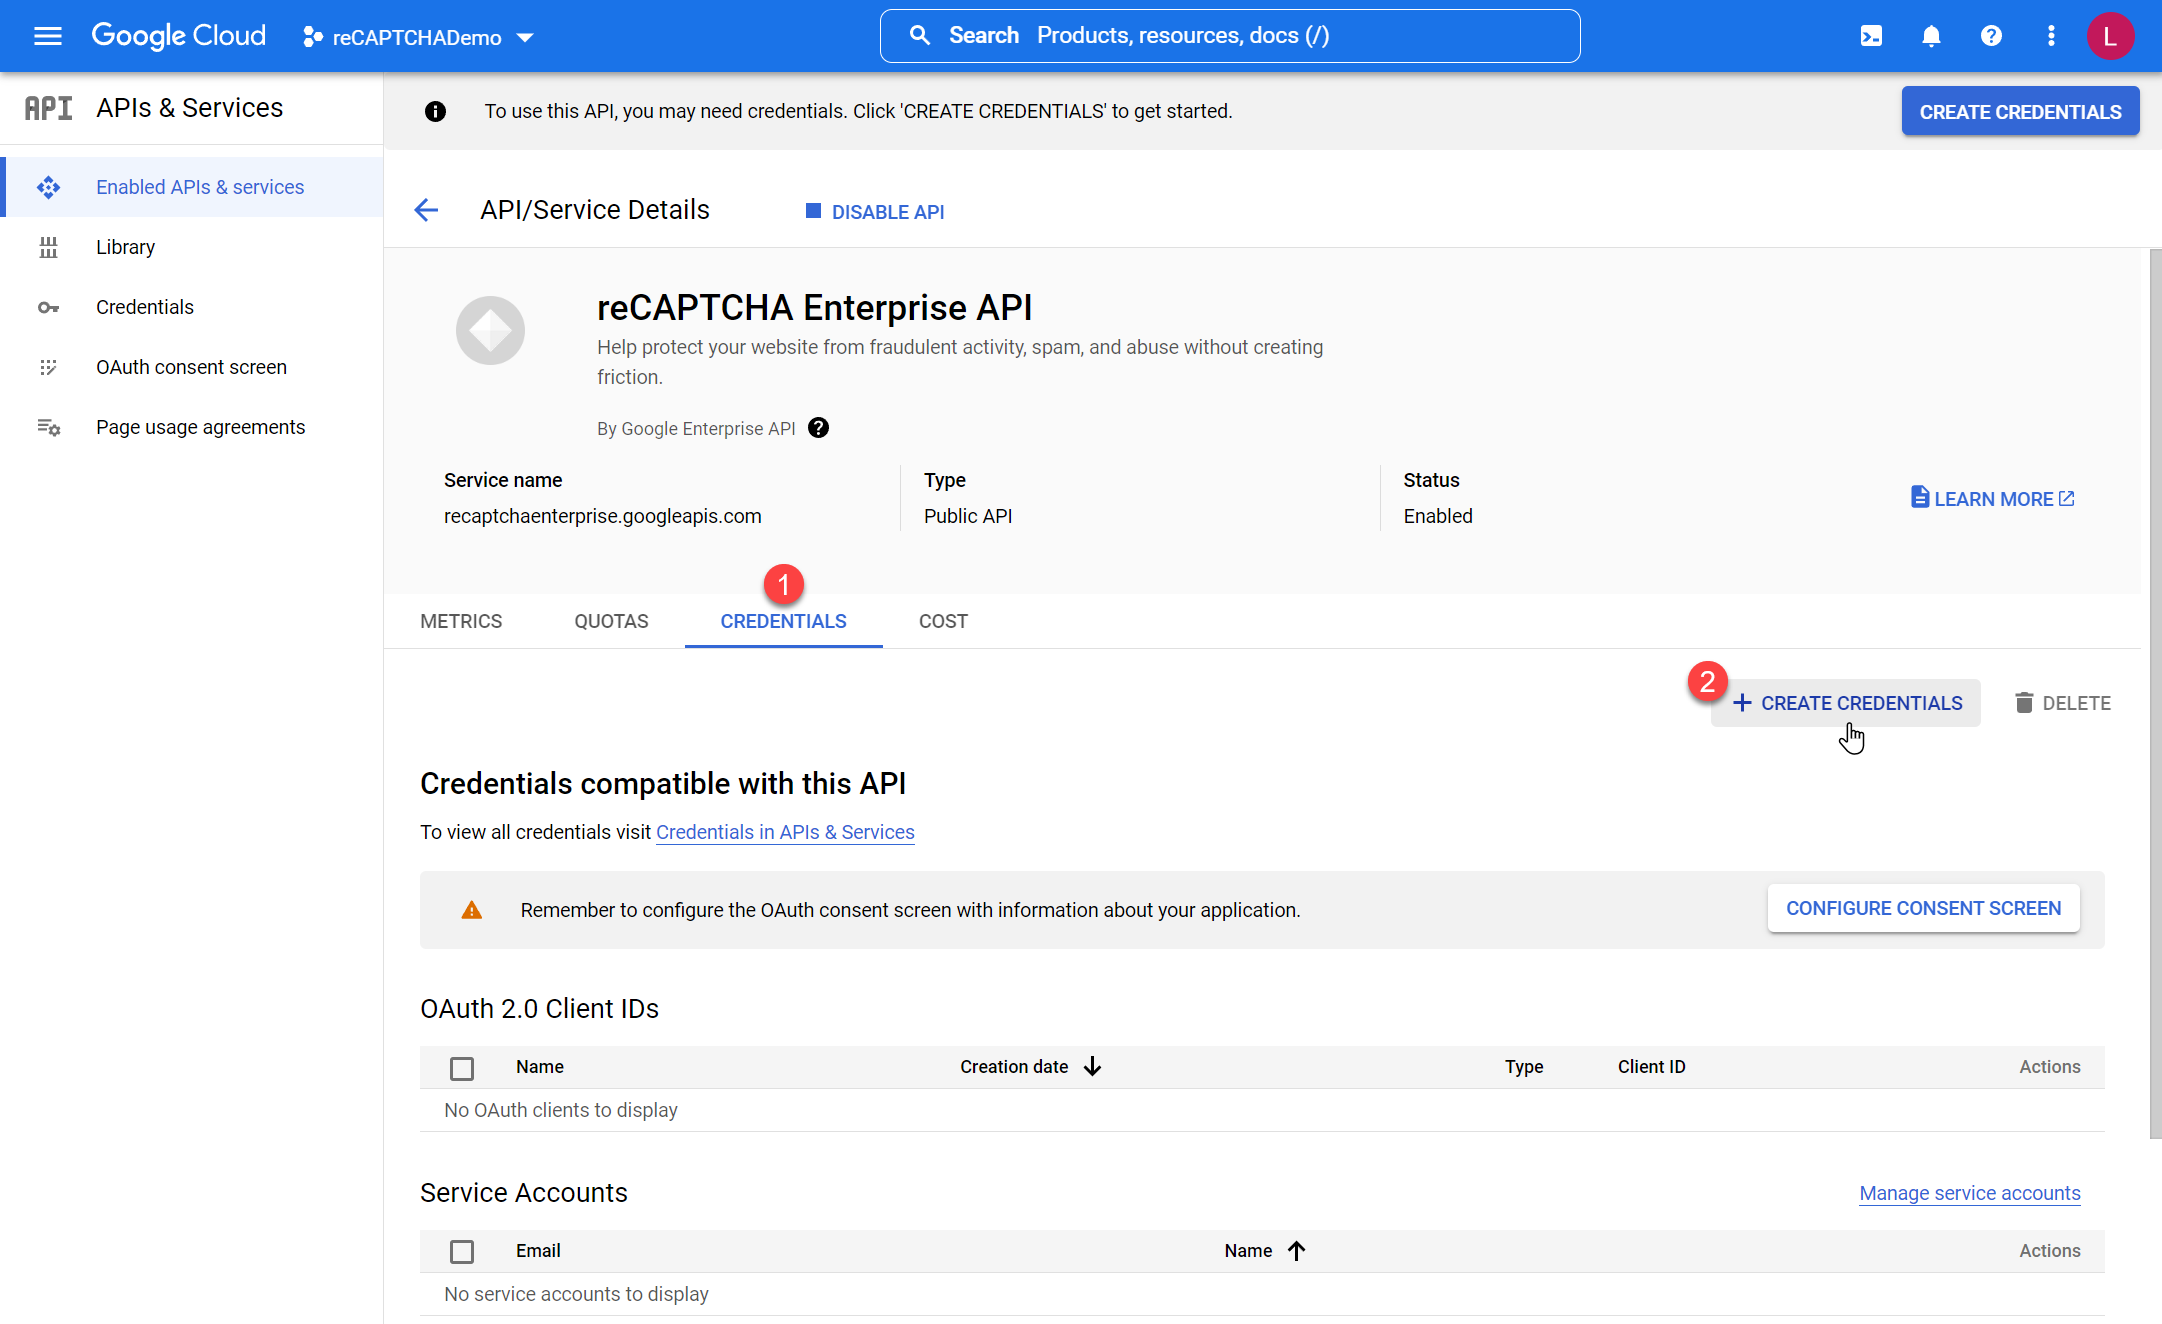Click the info icon in banner
This screenshot has width=2162, height=1324.
(435, 111)
